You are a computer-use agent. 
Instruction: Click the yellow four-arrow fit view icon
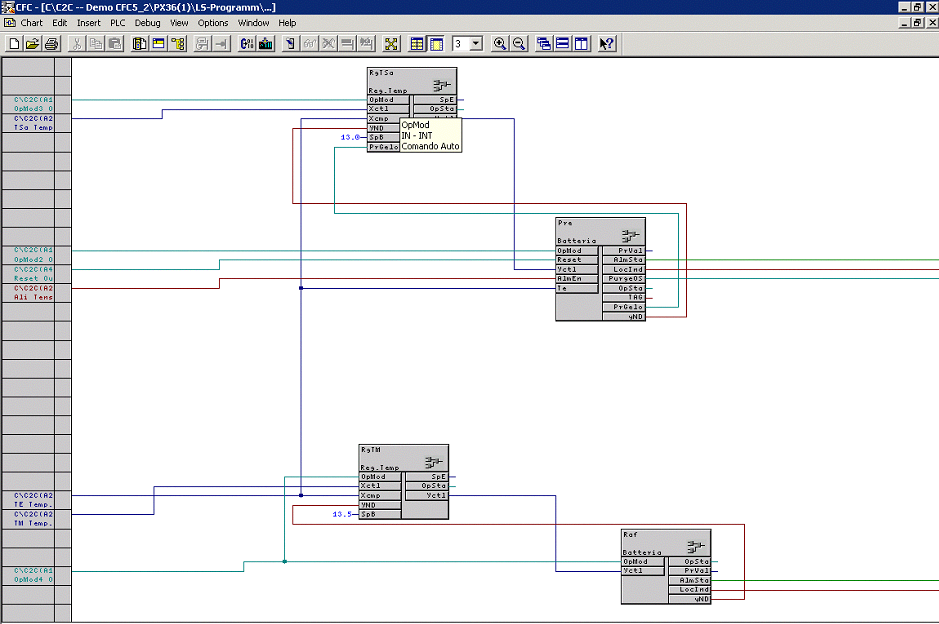click(x=391, y=44)
